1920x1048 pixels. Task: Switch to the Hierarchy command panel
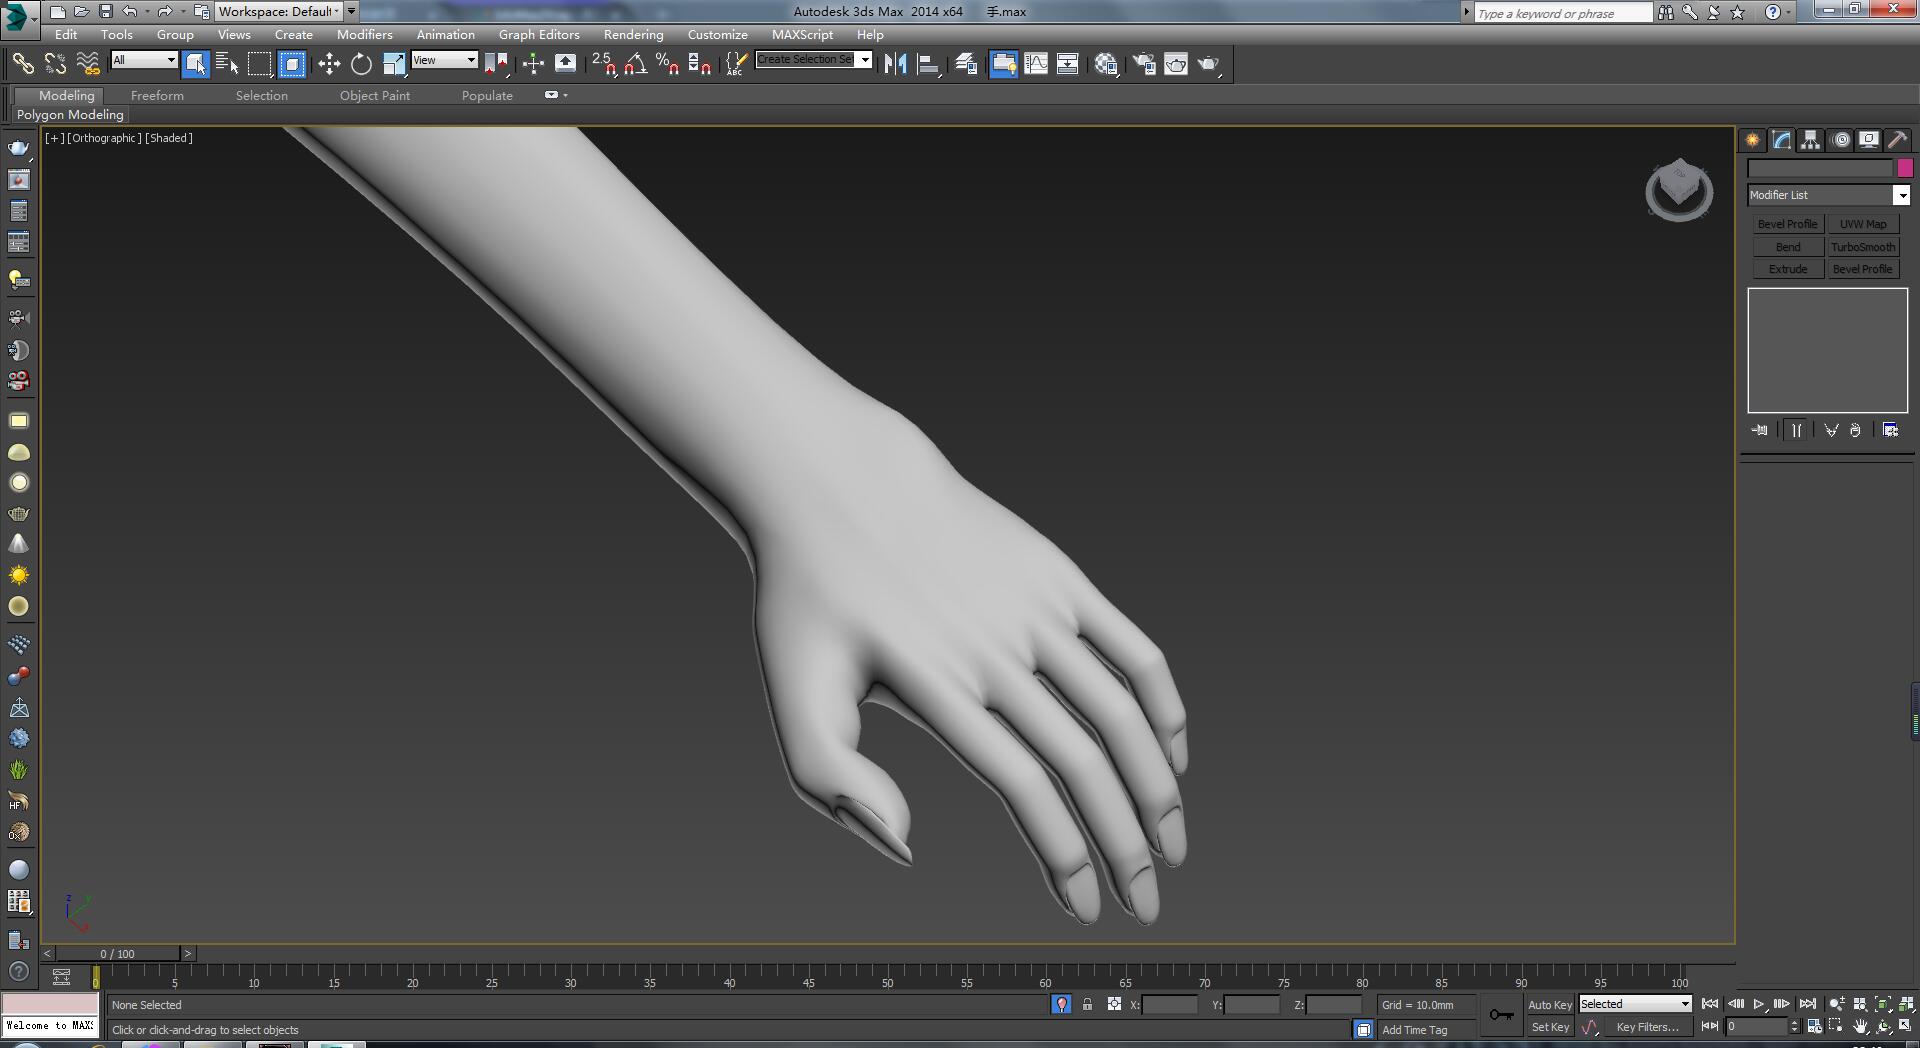tap(1810, 140)
